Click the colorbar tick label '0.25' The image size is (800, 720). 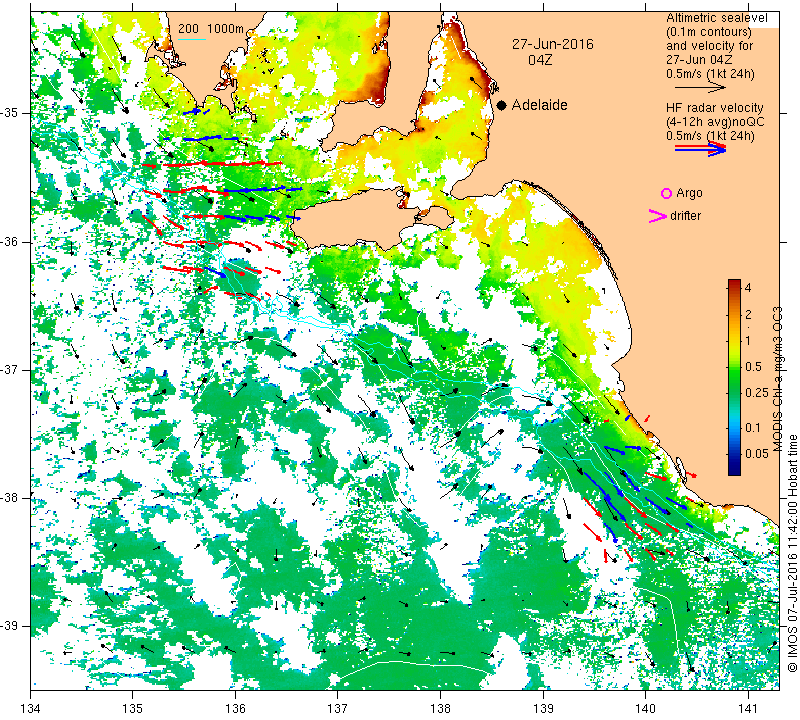pos(757,392)
